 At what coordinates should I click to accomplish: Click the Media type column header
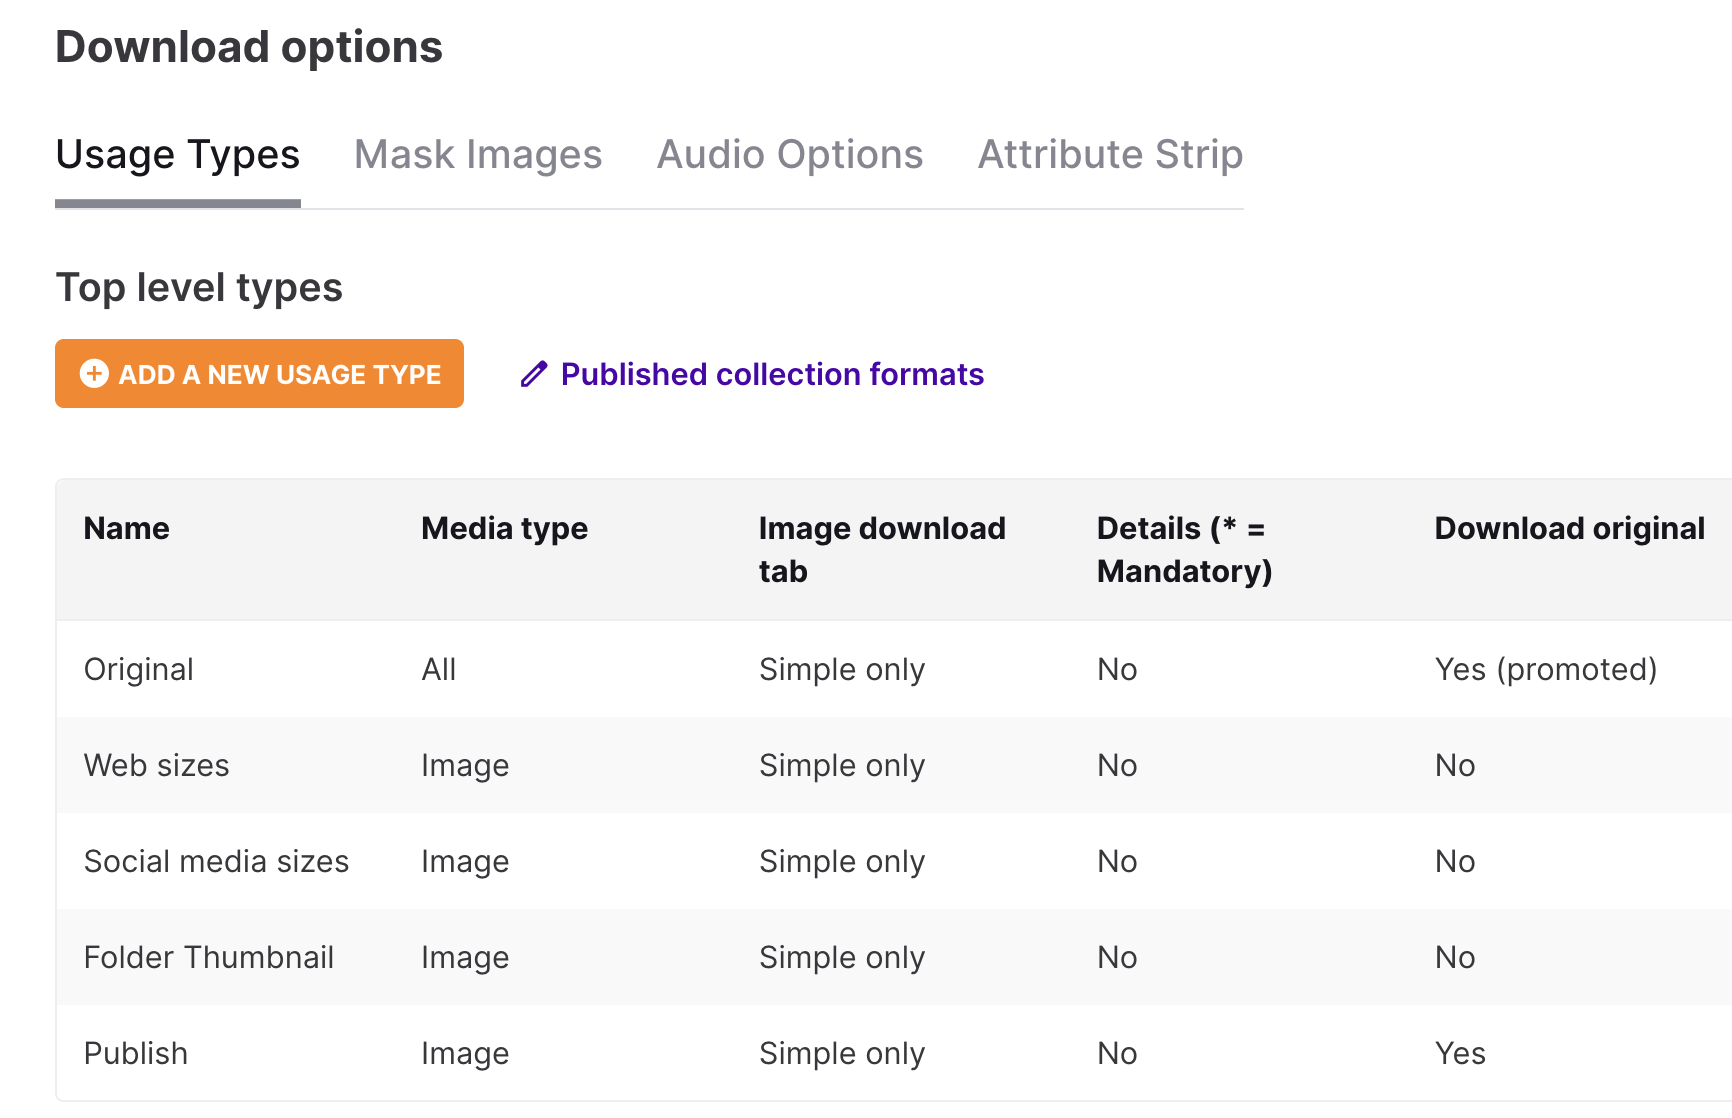(x=503, y=528)
